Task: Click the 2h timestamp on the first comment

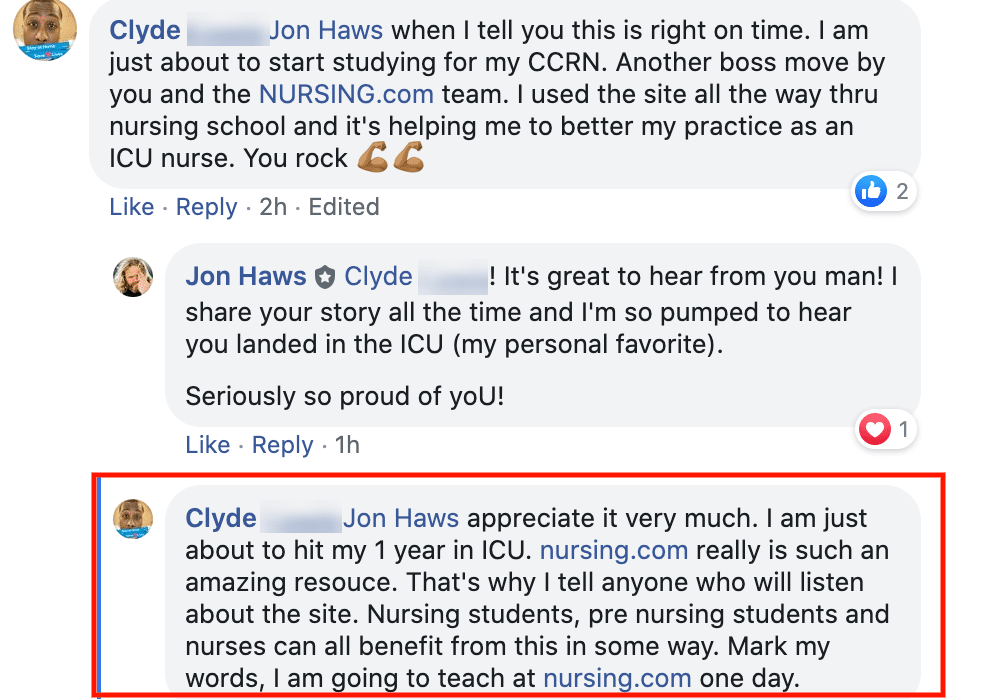Action: [x=272, y=207]
